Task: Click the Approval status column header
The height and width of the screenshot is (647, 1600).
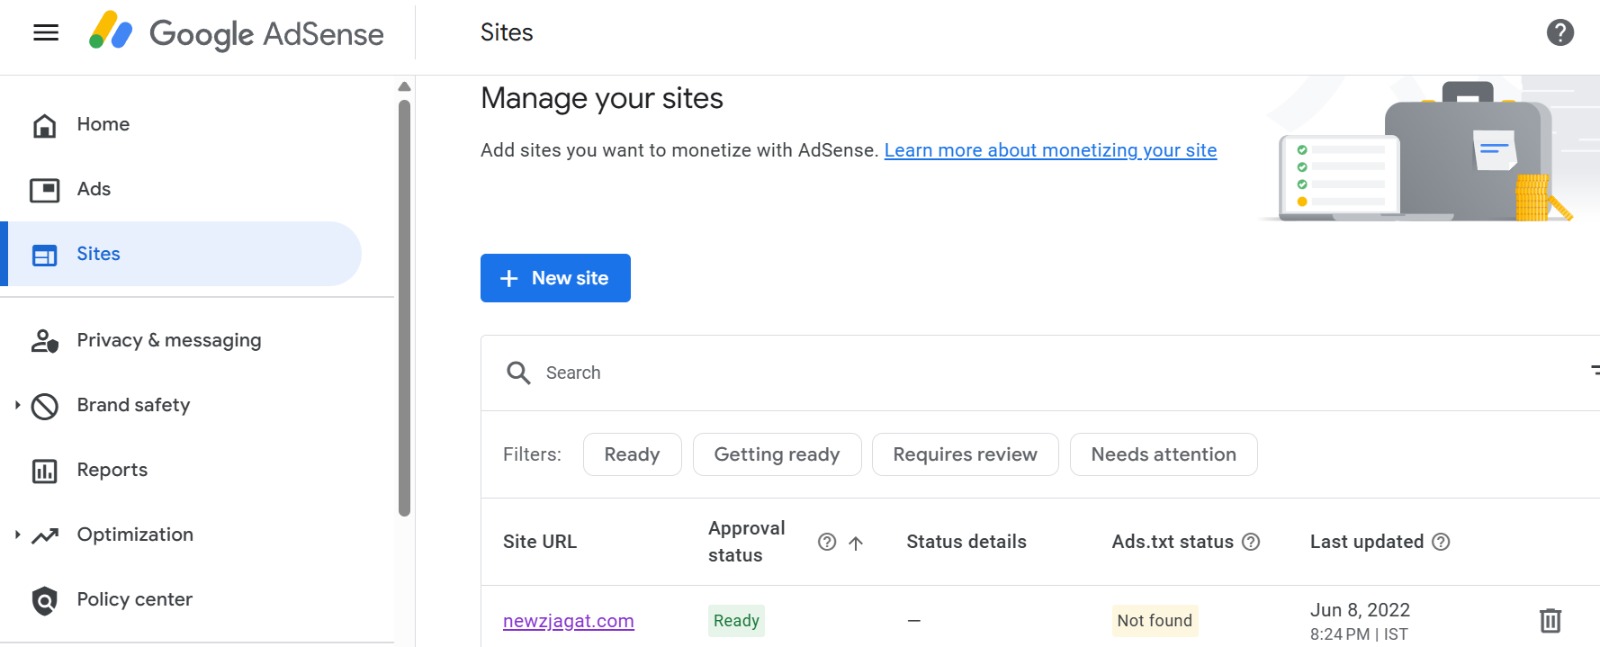Action: [746, 542]
